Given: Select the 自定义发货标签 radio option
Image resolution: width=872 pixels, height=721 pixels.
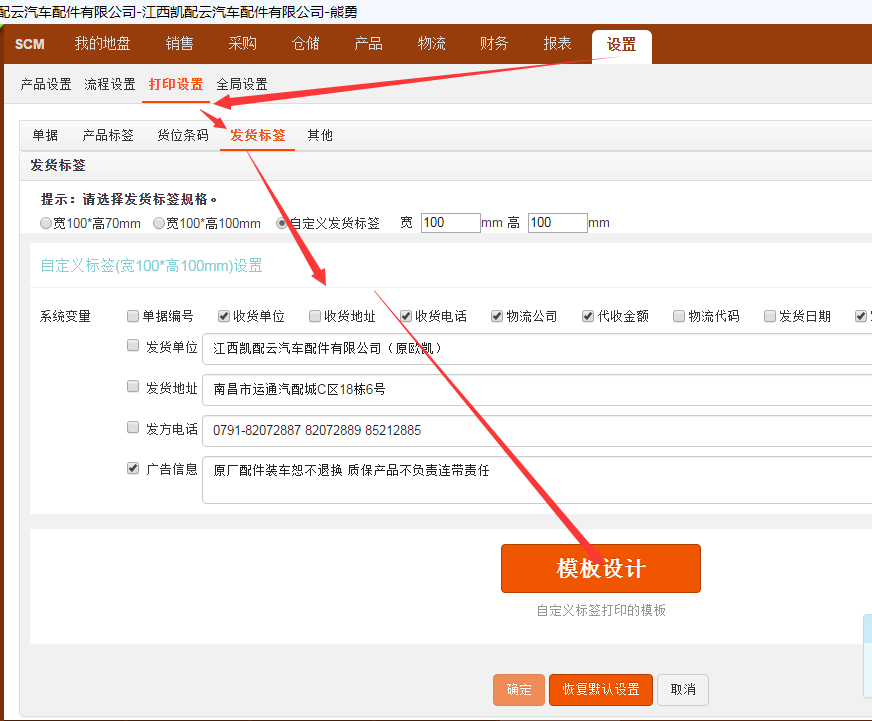Looking at the screenshot, I should click(282, 223).
